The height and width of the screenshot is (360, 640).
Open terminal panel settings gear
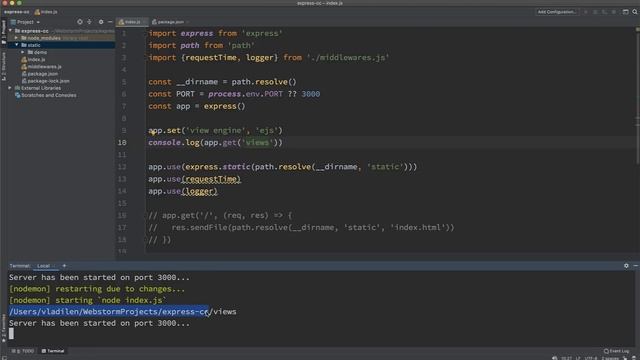point(626,266)
